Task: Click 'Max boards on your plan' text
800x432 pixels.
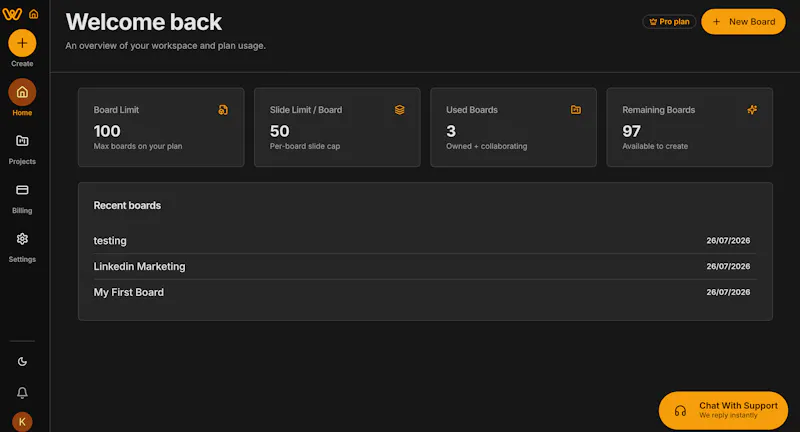Action: point(138,146)
